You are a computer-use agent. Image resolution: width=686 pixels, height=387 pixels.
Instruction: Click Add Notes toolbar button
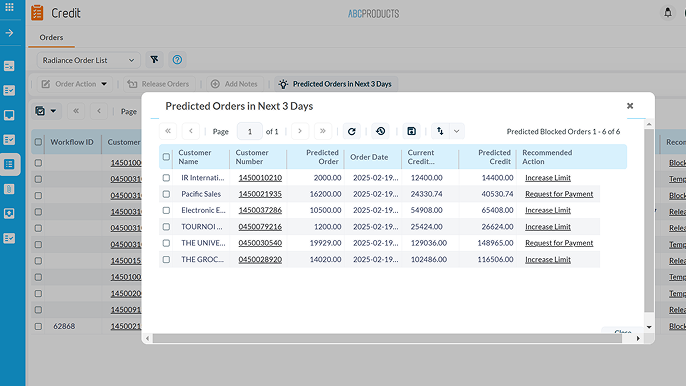pyautogui.click(x=235, y=84)
